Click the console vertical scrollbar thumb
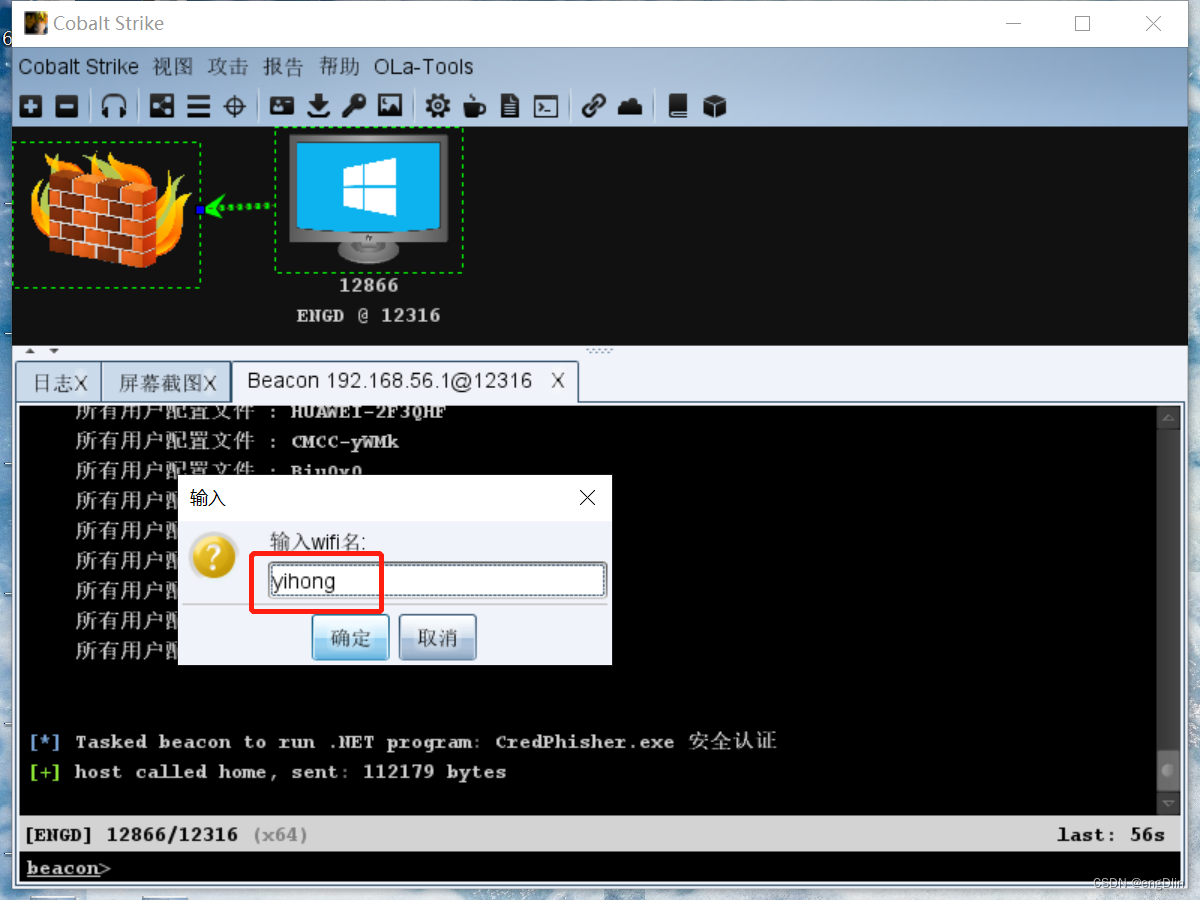 pos(1168,771)
